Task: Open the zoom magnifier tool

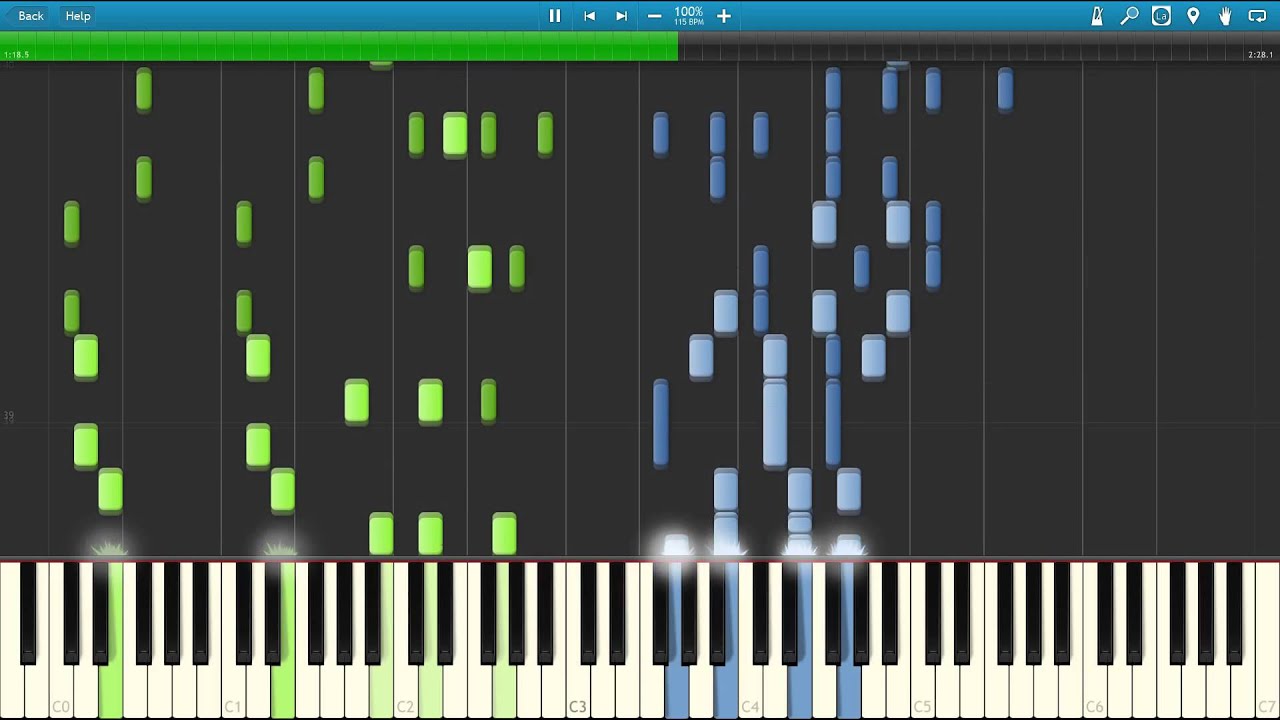Action: click(x=1129, y=16)
